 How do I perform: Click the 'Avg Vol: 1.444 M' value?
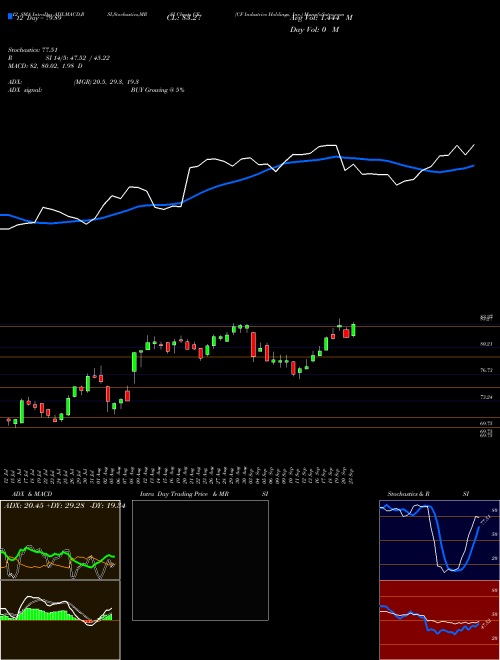321,18
